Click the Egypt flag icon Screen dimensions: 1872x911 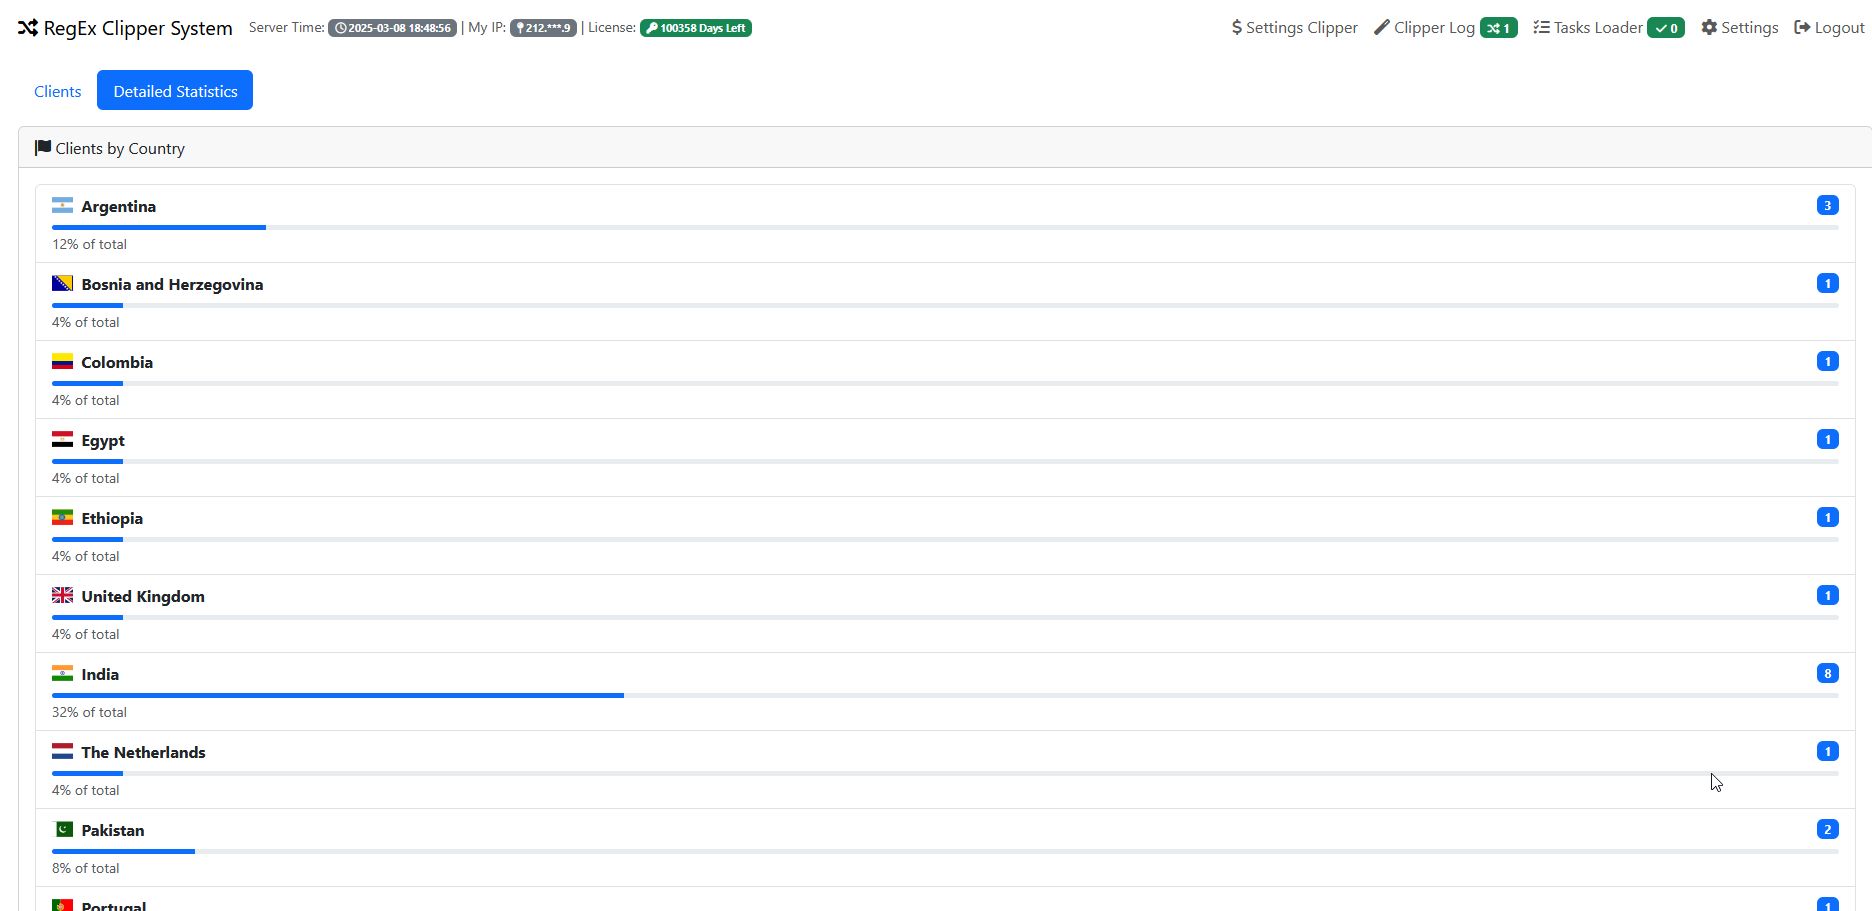tap(62, 440)
